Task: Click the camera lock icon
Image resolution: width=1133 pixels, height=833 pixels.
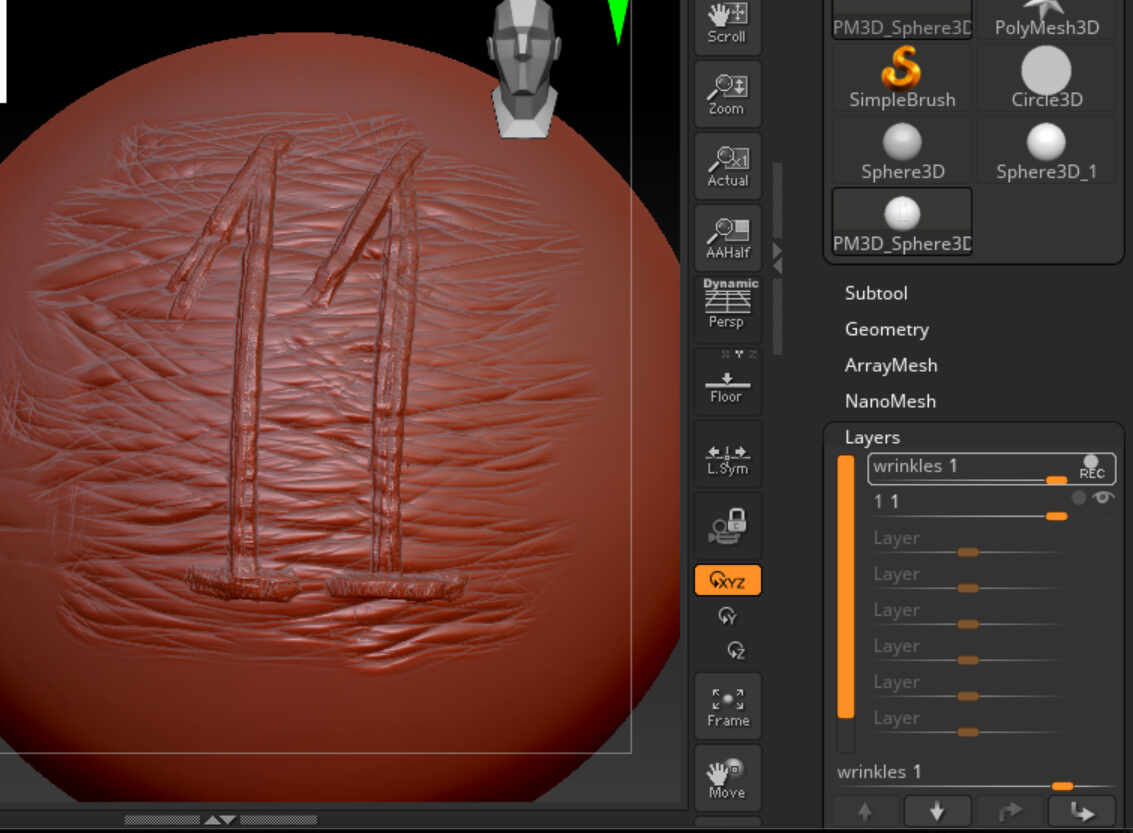Action: (x=727, y=526)
